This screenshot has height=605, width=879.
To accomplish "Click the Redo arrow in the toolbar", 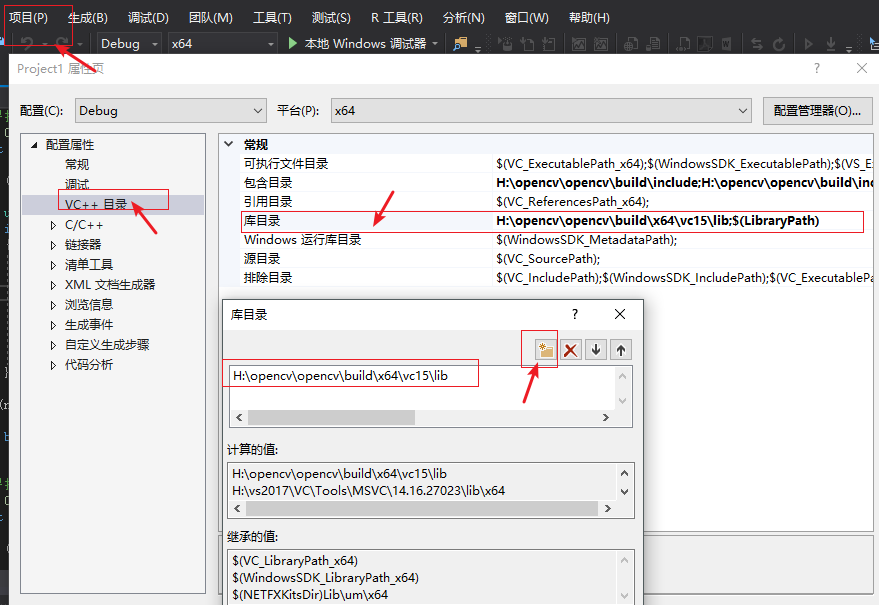I will pos(63,43).
